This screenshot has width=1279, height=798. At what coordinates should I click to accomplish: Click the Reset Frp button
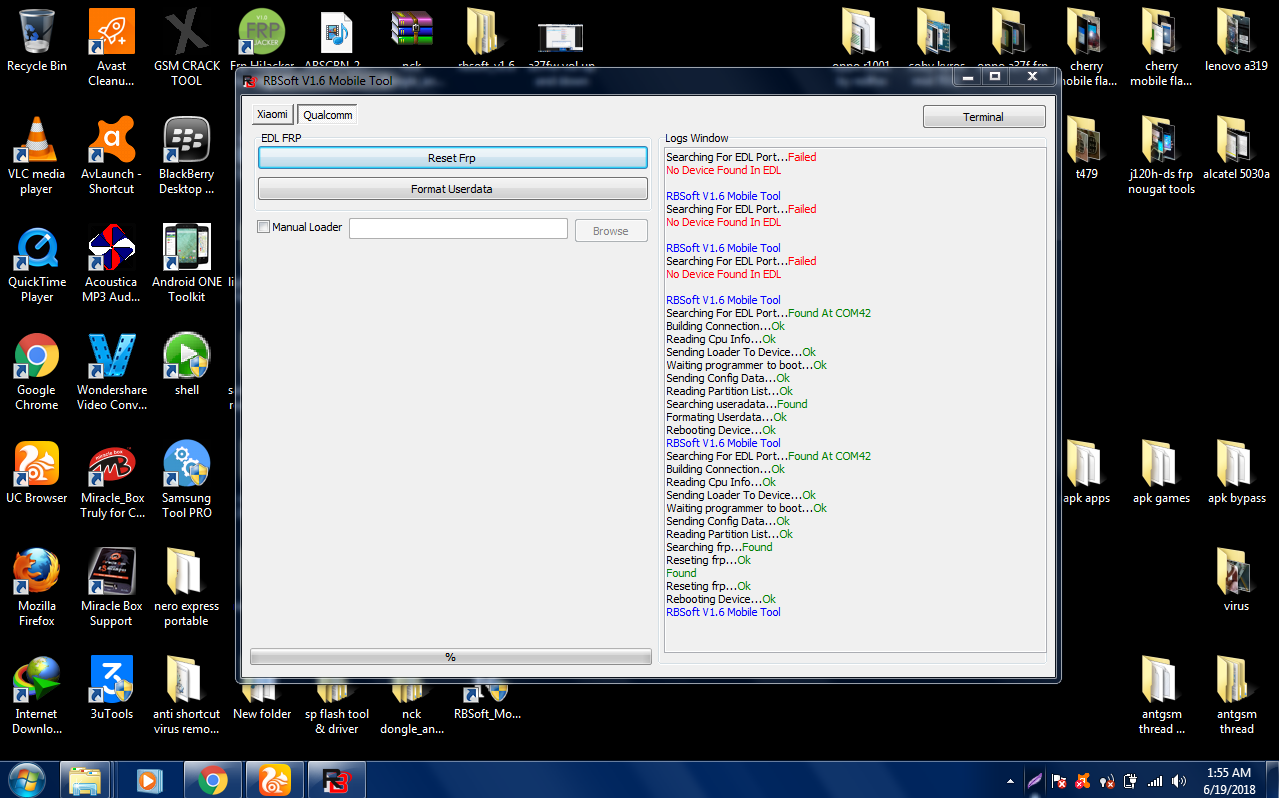point(452,158)
